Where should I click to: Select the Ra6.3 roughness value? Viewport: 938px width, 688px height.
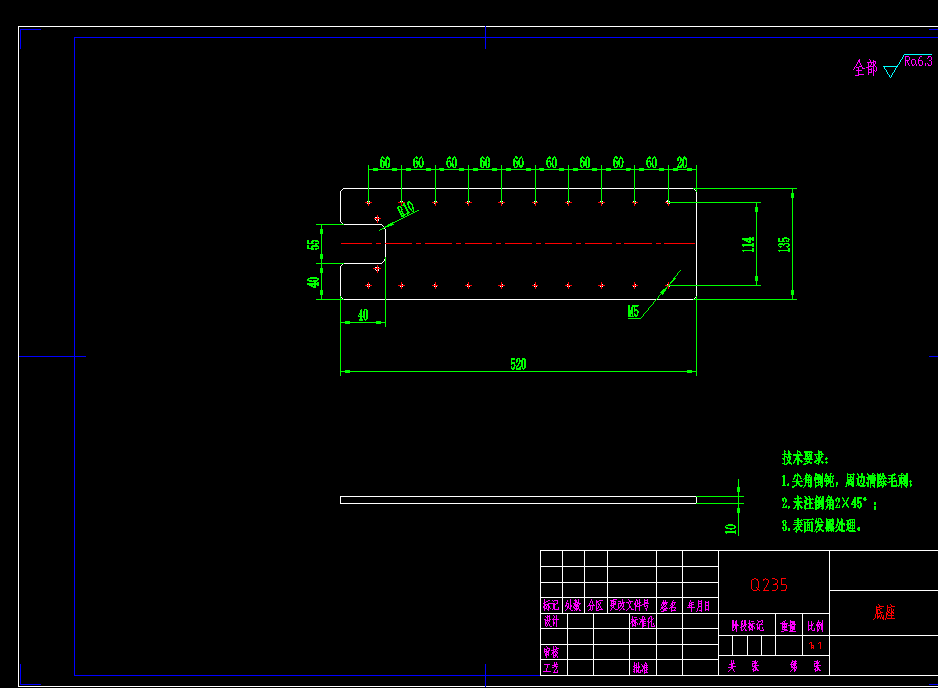point(918,61)
